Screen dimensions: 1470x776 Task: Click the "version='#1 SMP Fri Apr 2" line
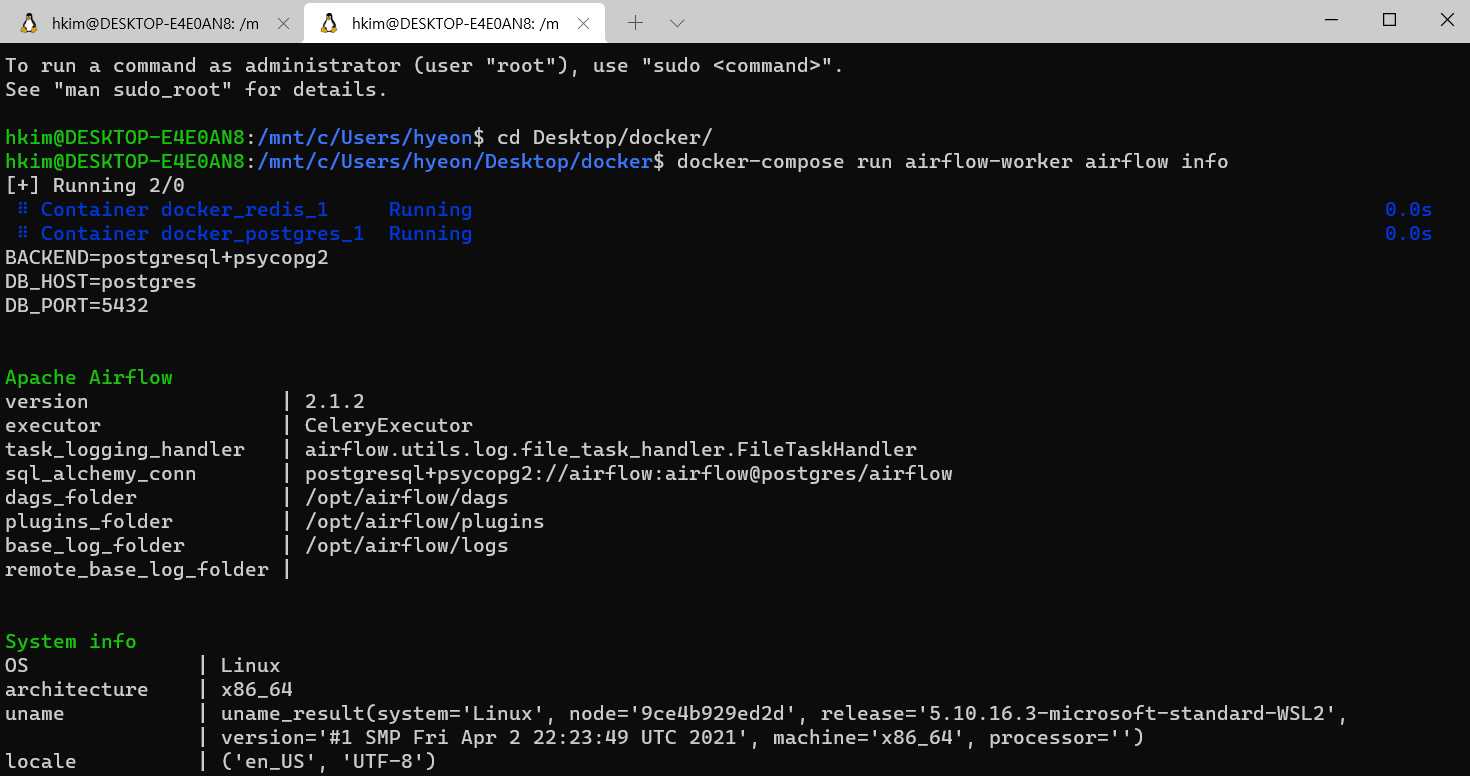(x=683, y=738)
